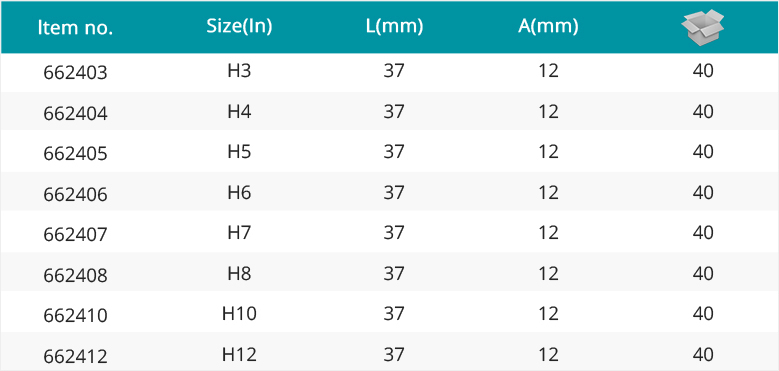Click the H10 size cell
779x371 pixels.
(x=239, y=313)
